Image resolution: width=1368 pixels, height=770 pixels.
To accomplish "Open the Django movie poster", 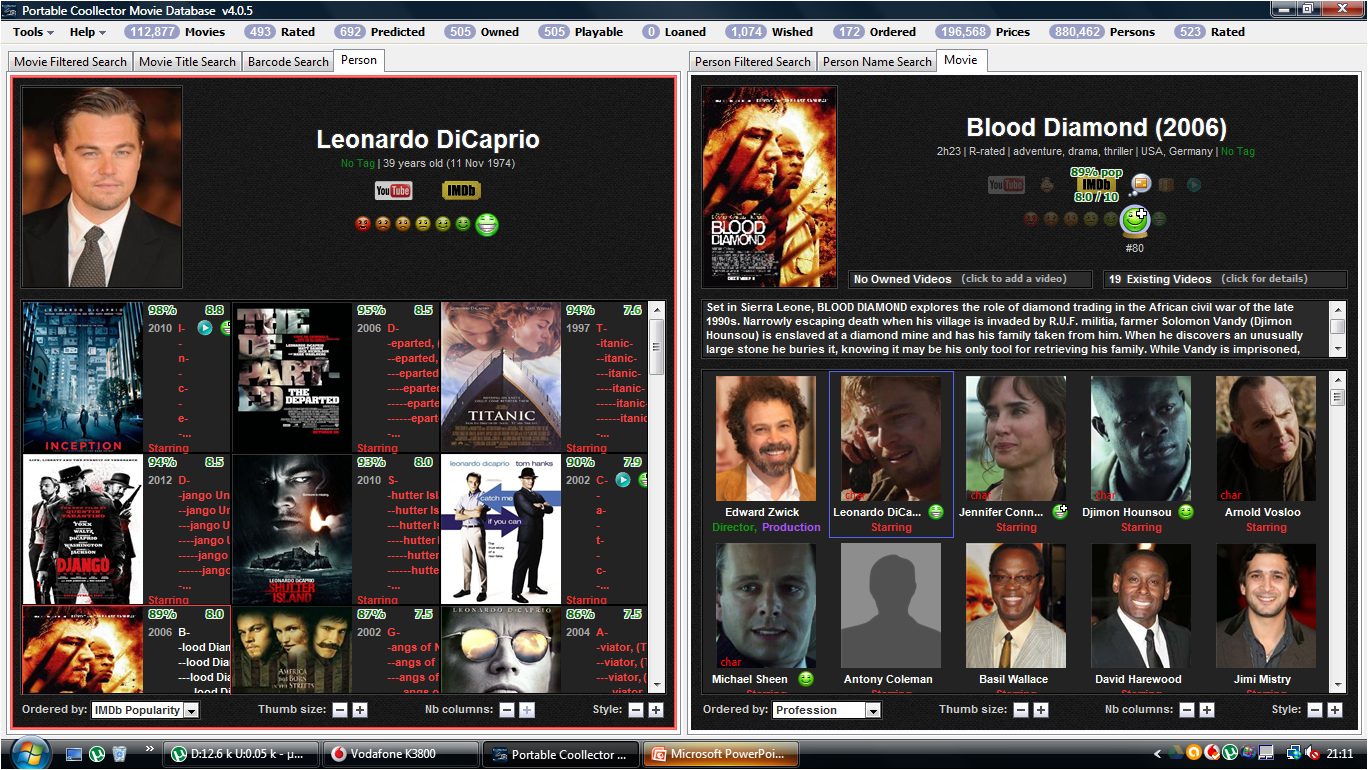I will pos(83,530).
